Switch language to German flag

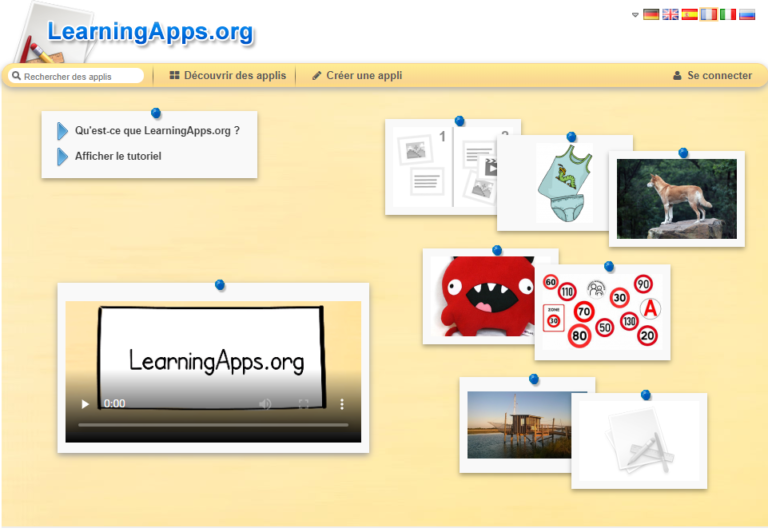(x=651, y=14)
